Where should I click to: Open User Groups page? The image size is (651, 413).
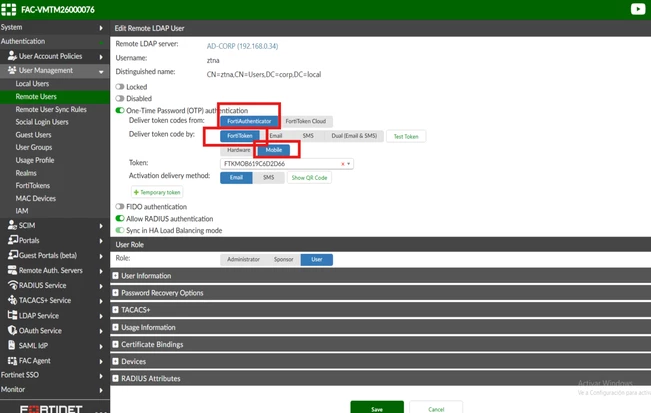pyautogui.click(x=34, y=147)
